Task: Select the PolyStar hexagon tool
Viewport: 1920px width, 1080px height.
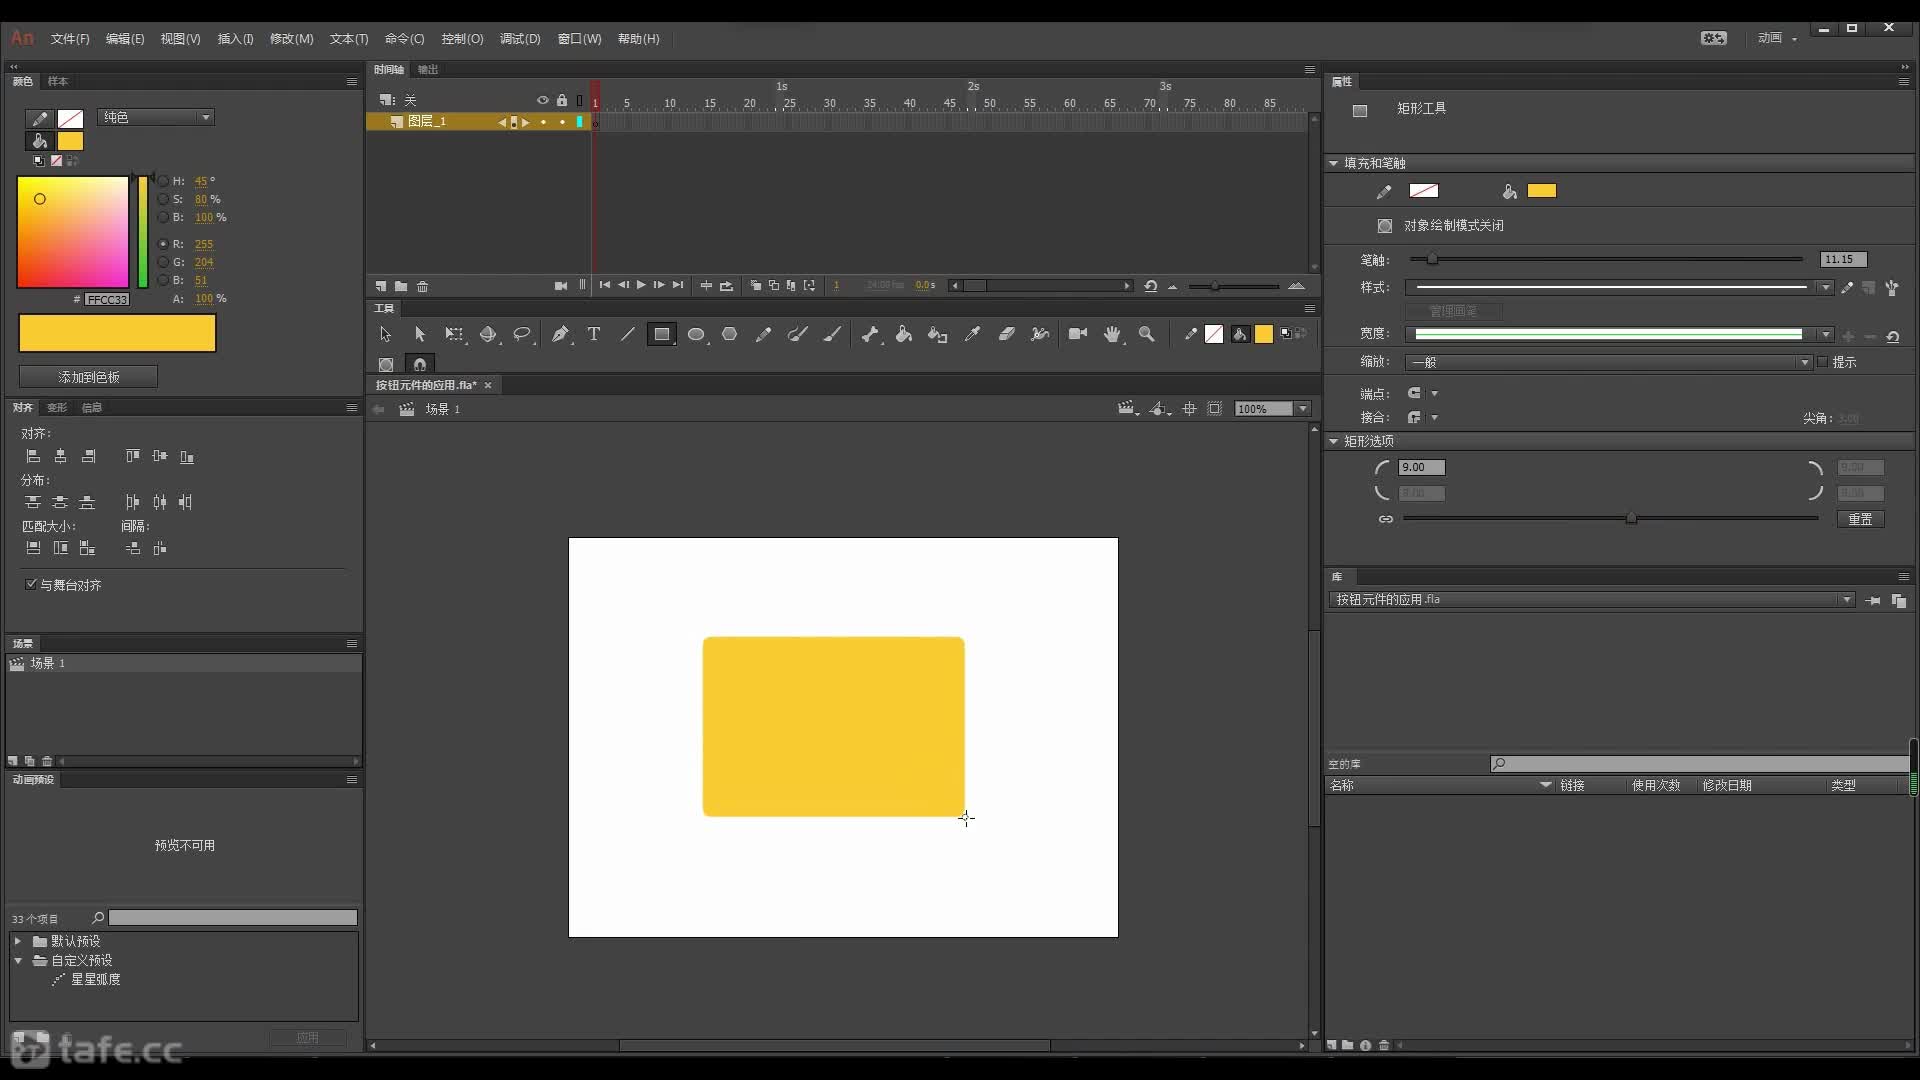Action: [730, 334]
